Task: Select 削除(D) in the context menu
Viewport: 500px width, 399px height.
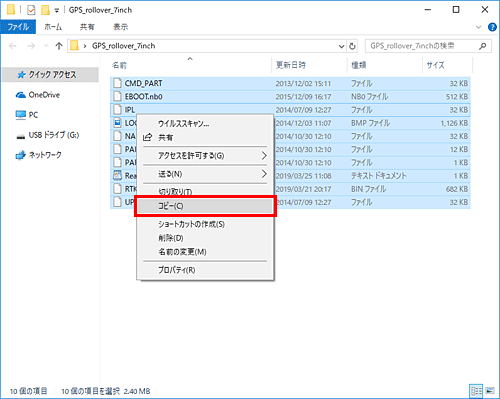Action: (171, 238)
